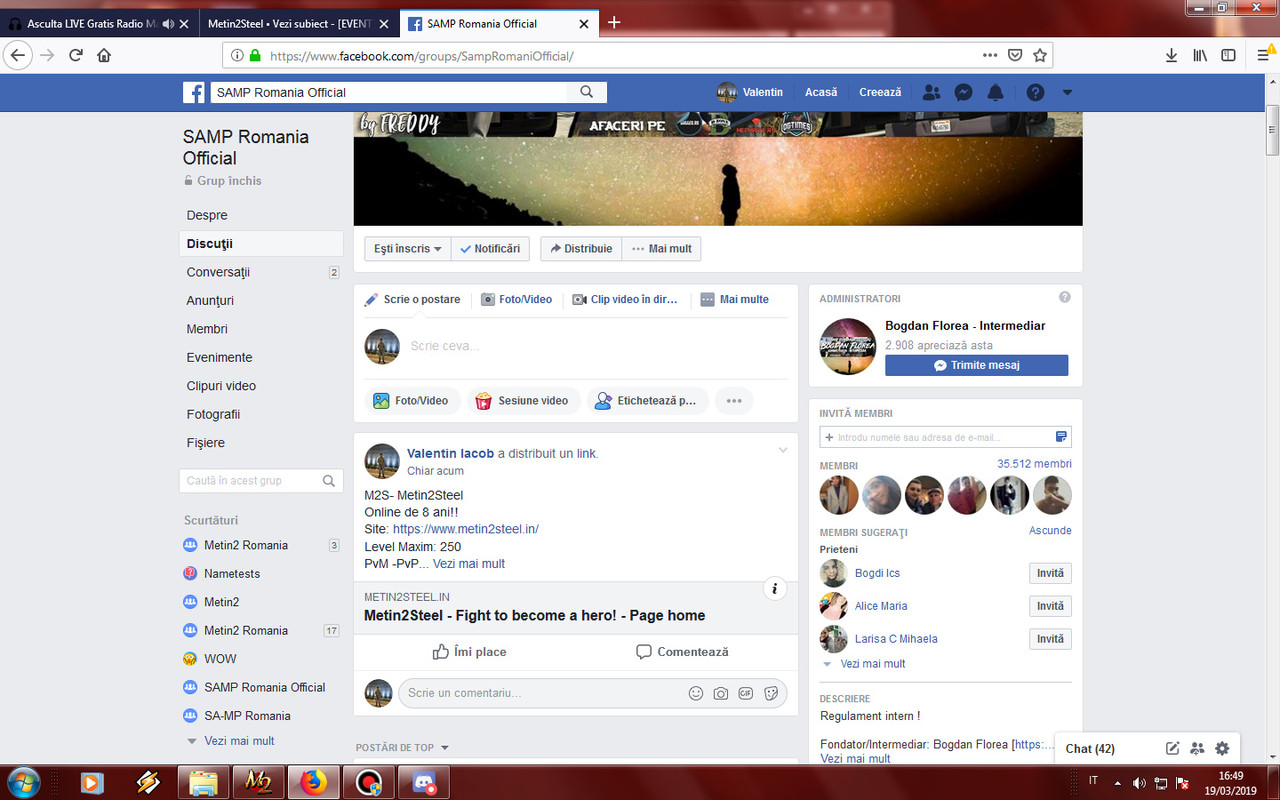The width and height of the screenshot is (1280, 800).
Task: Invite Bogdi Ics to group
Action: coord(1050,573)
